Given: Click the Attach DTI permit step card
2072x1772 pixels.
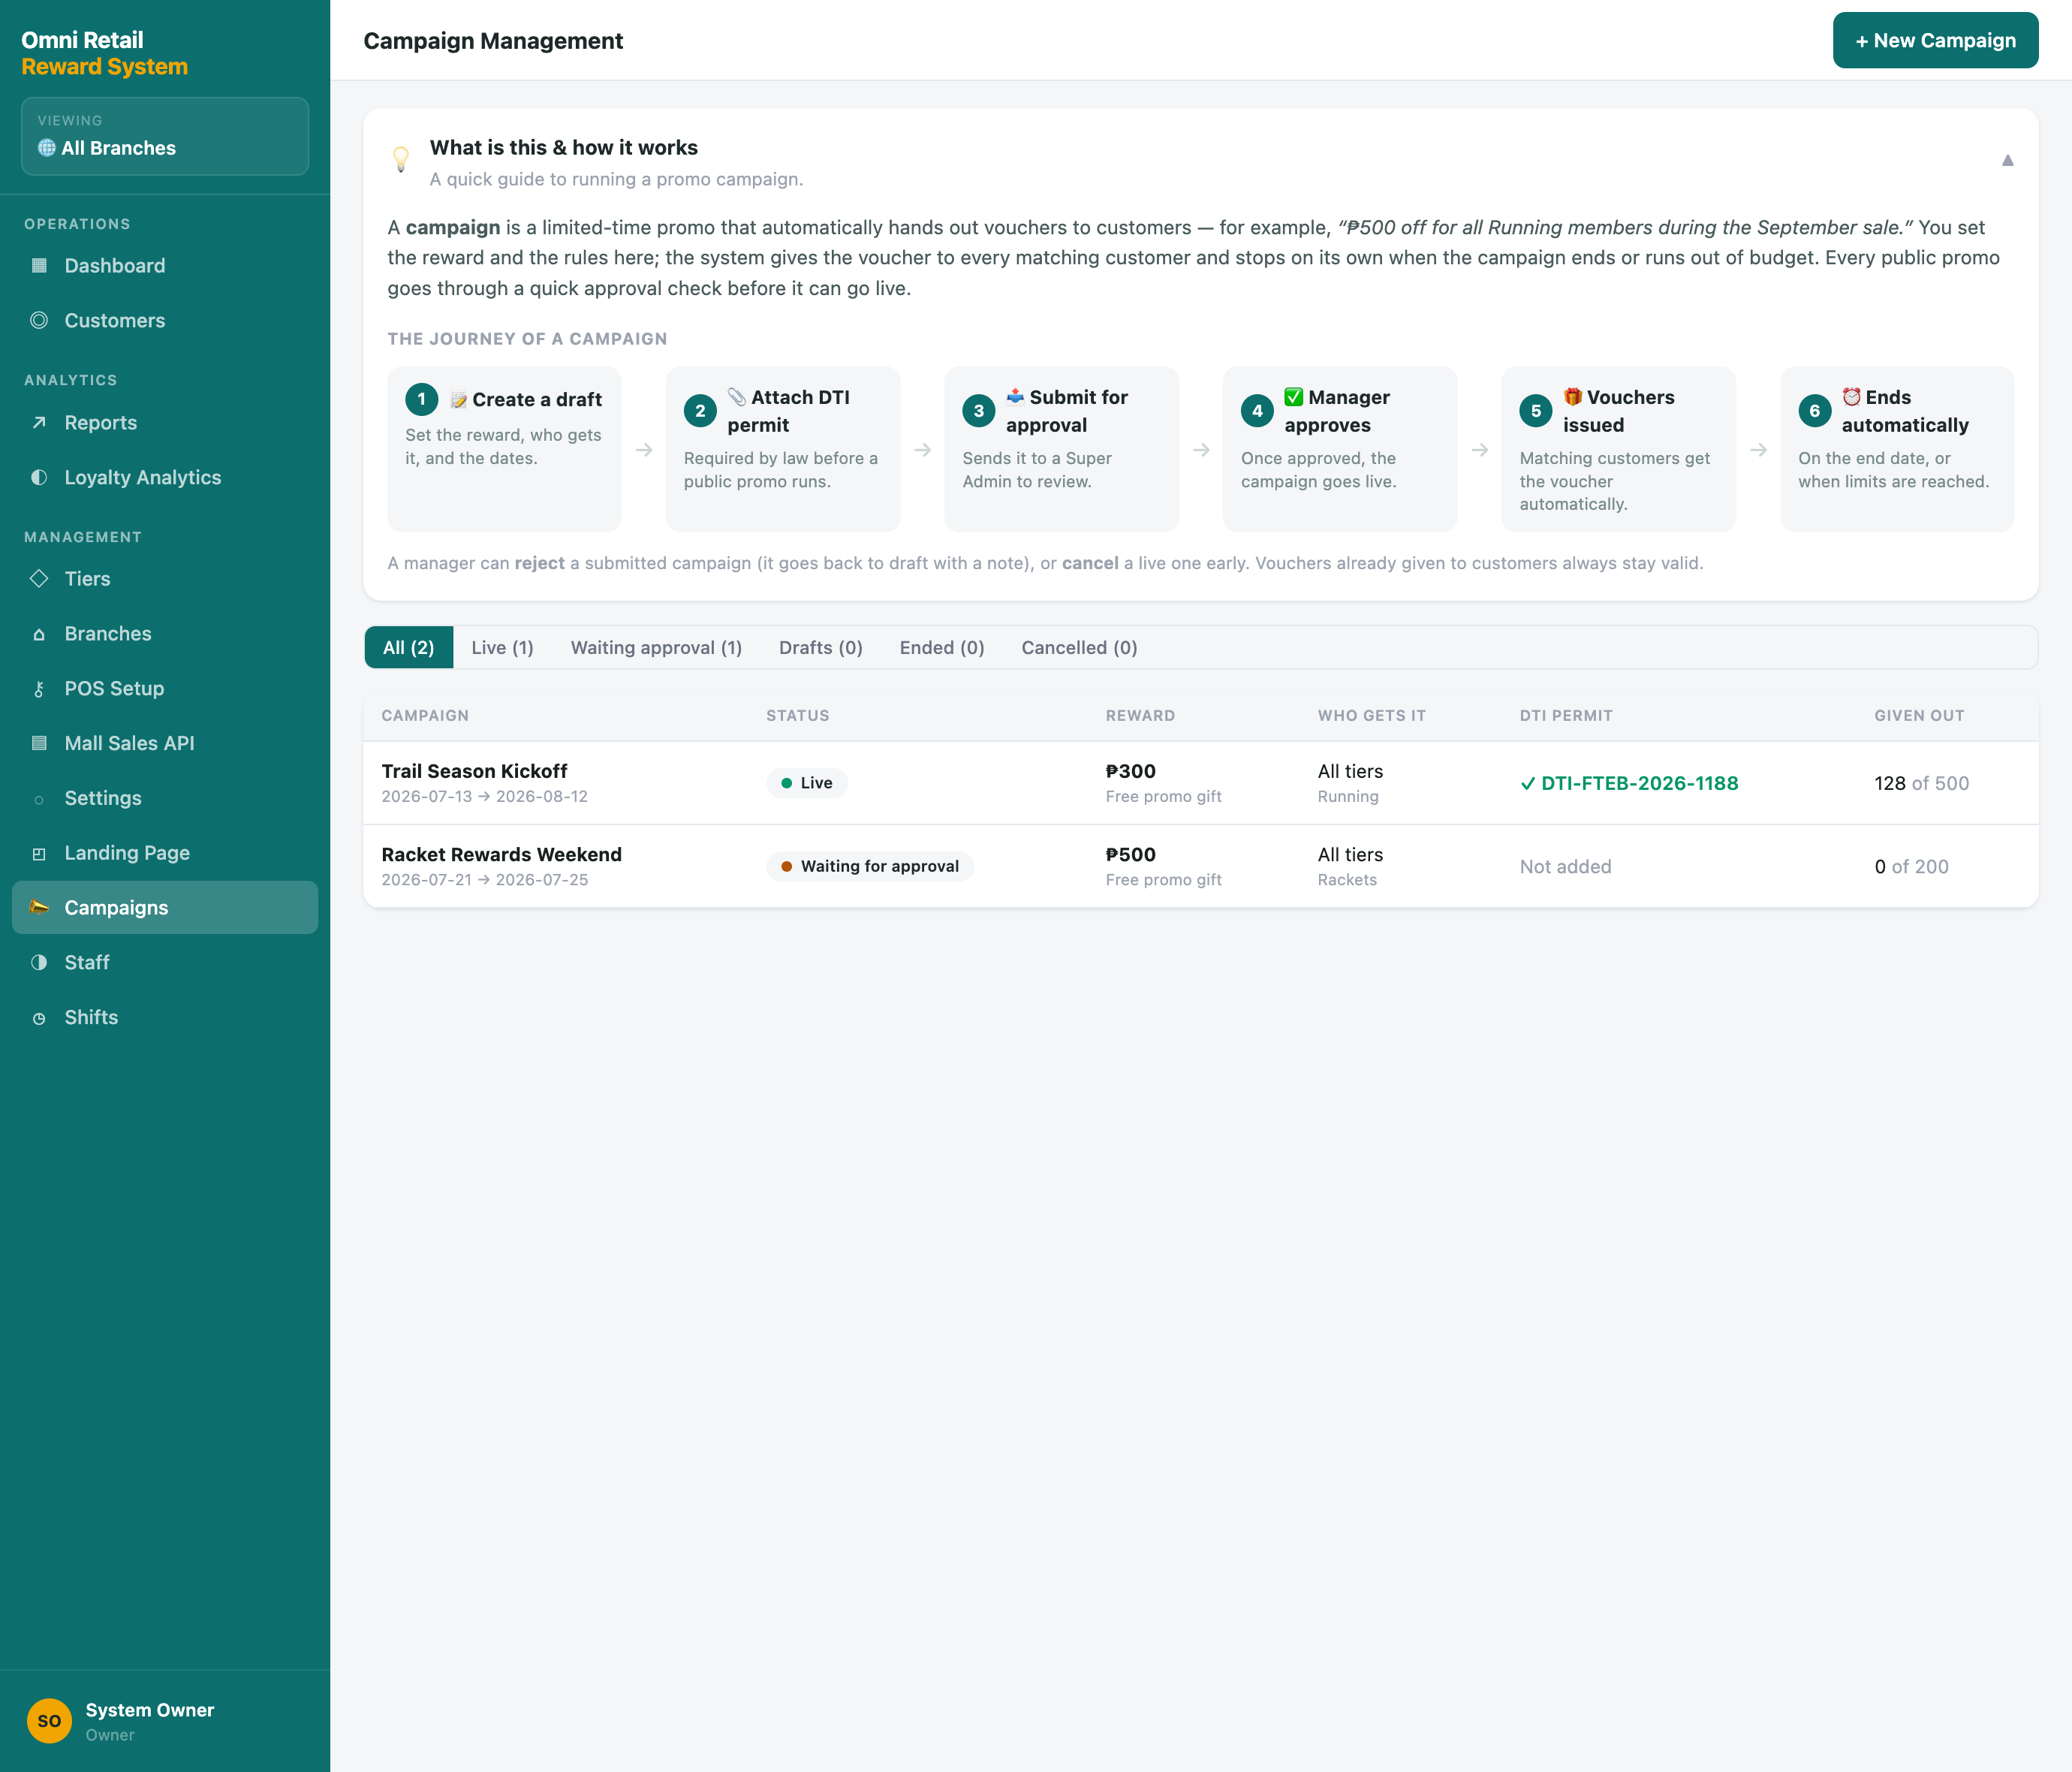Looking at the screenshot, I should (783, 449).
